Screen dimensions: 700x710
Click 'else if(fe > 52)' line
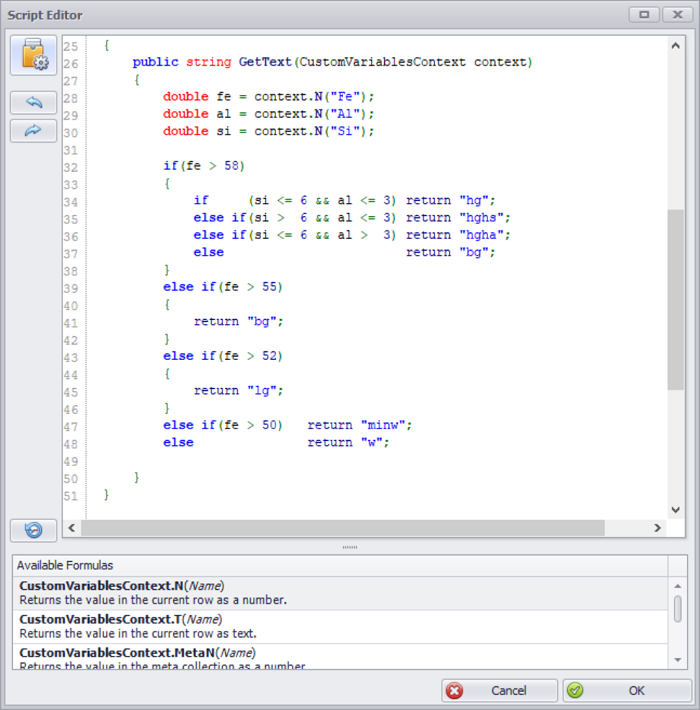[223, 356]
